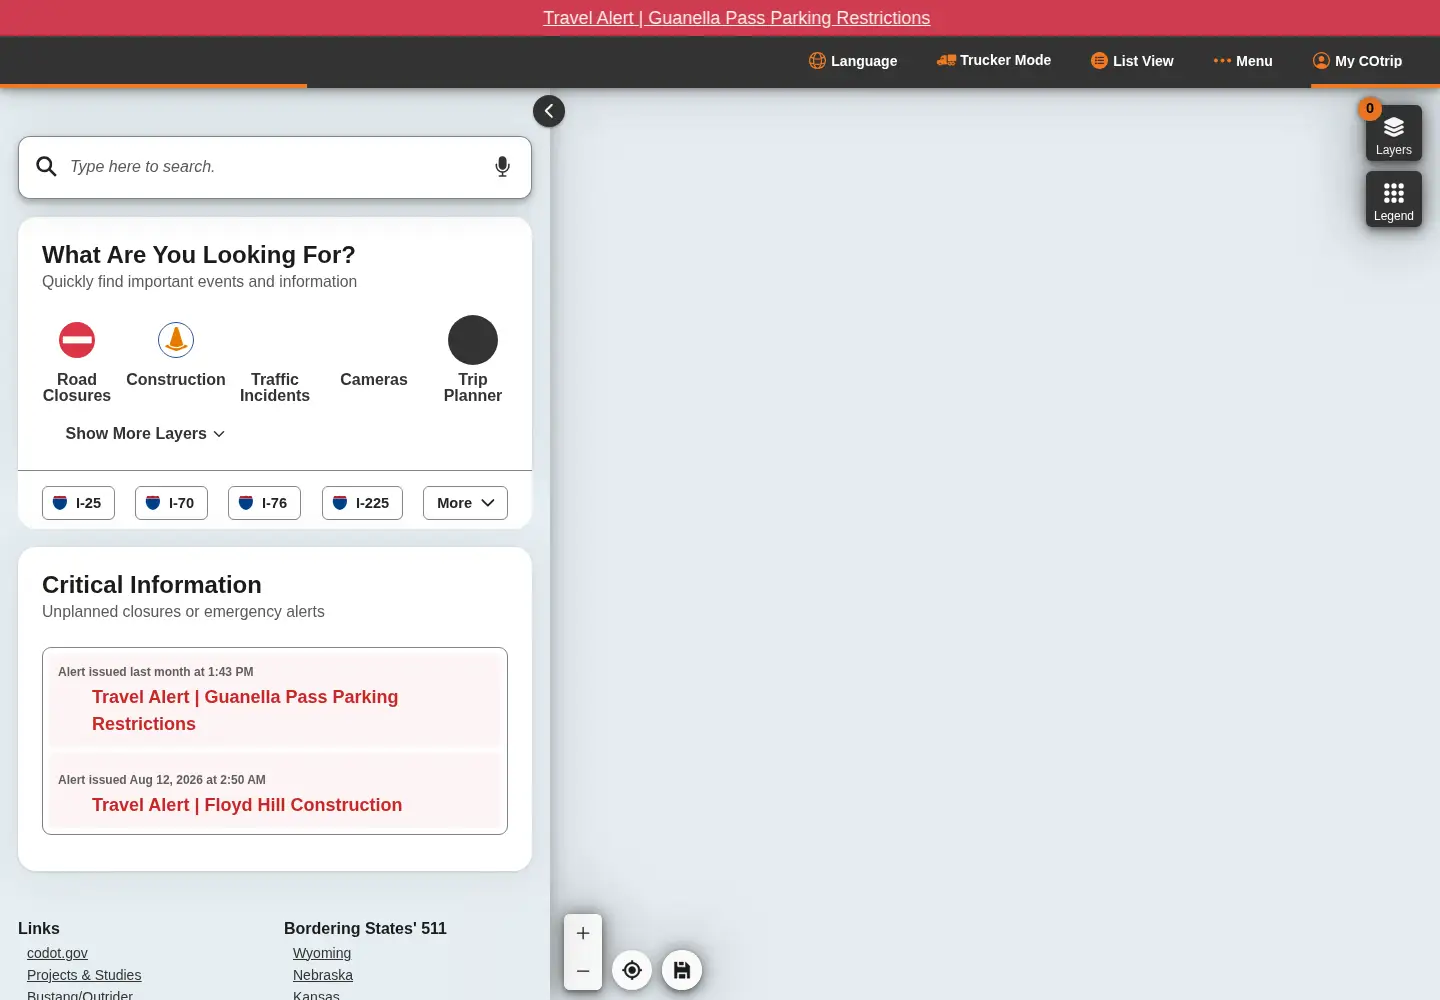Activate voice search microphone icon

[503, 167]
